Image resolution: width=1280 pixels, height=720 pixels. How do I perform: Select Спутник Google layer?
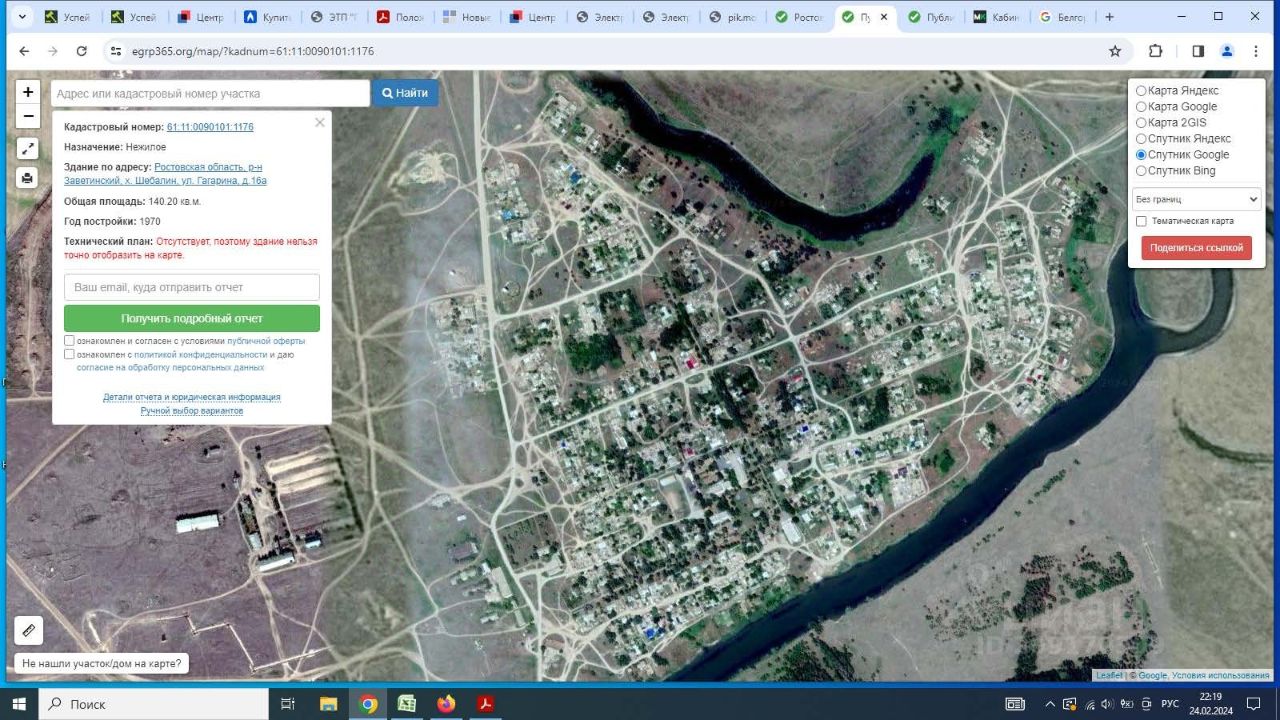1141,155
